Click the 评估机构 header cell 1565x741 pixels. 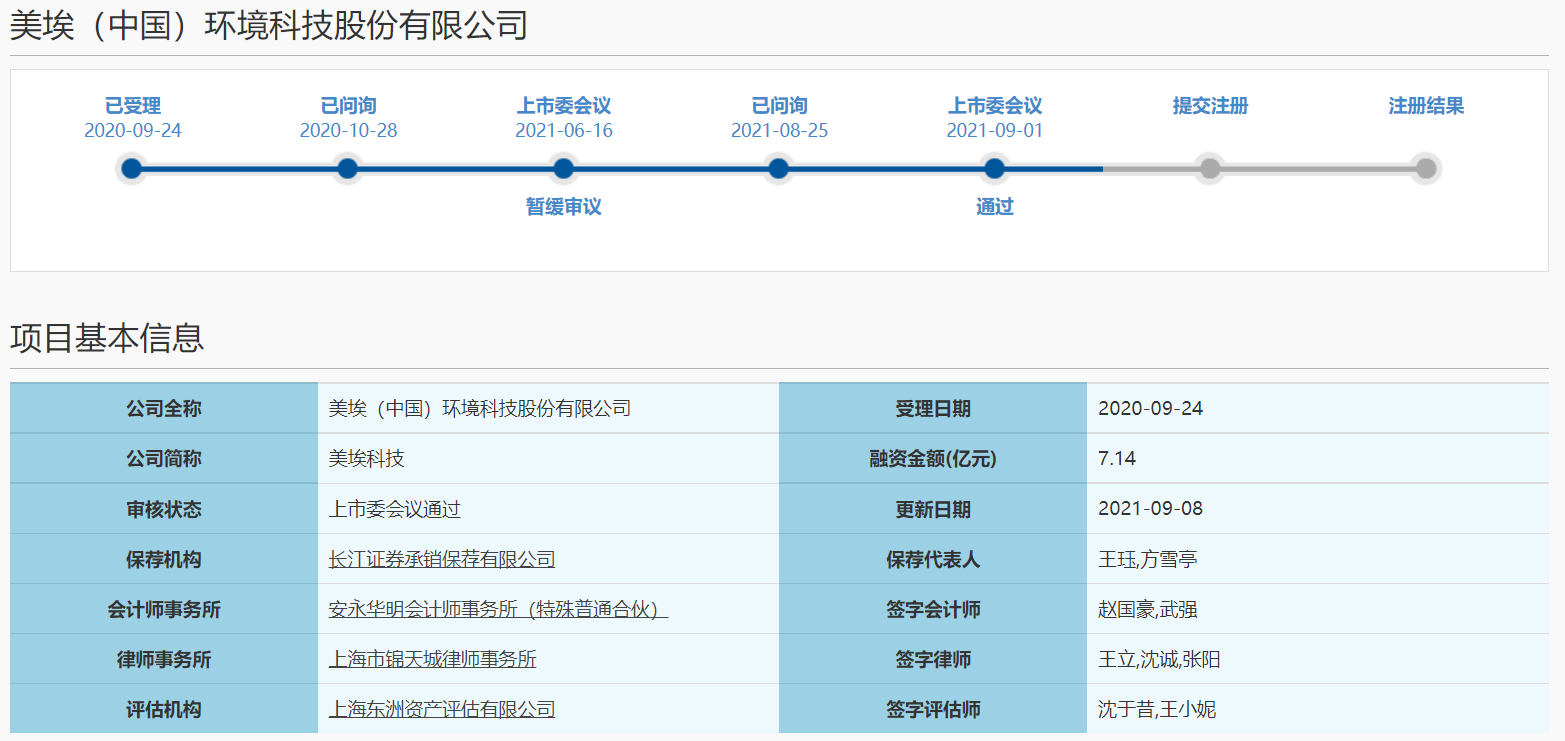(164, 709)
